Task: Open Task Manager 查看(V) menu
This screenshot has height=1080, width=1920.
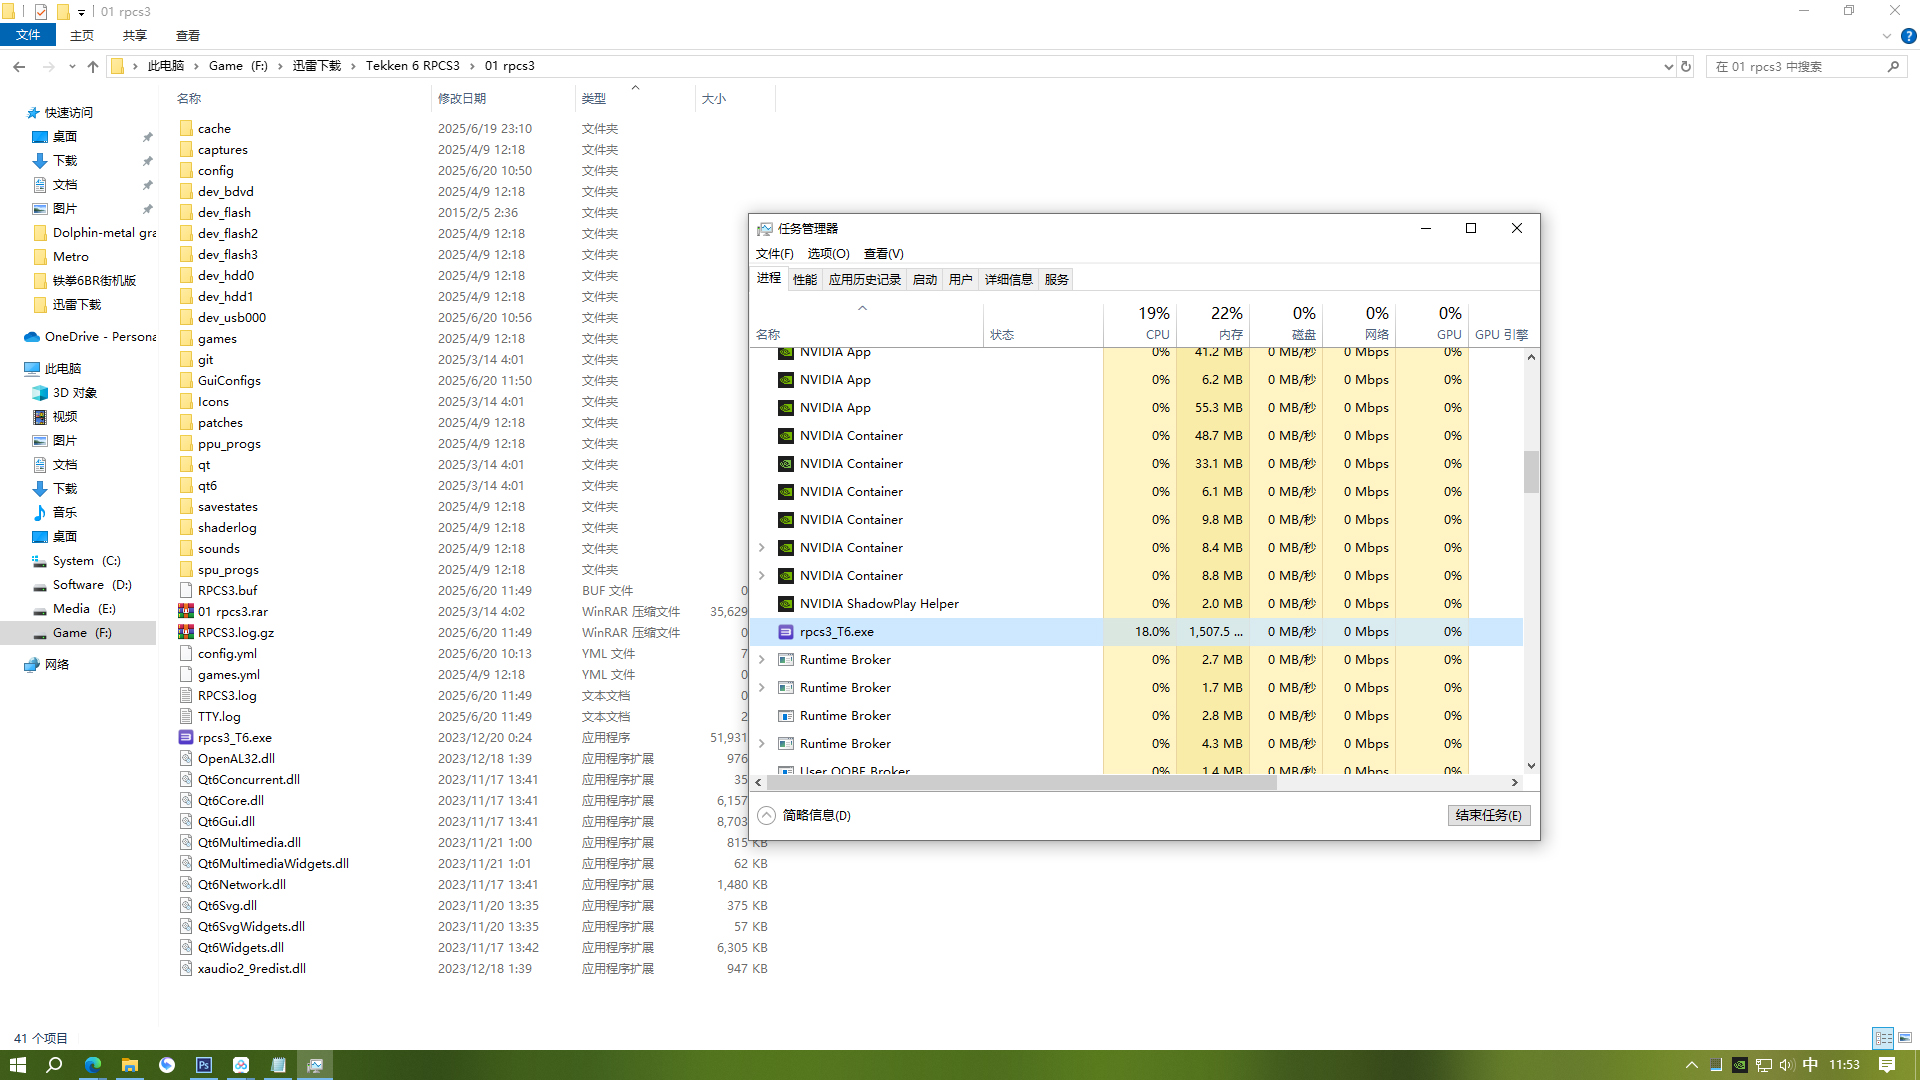Action: (884, 253)
